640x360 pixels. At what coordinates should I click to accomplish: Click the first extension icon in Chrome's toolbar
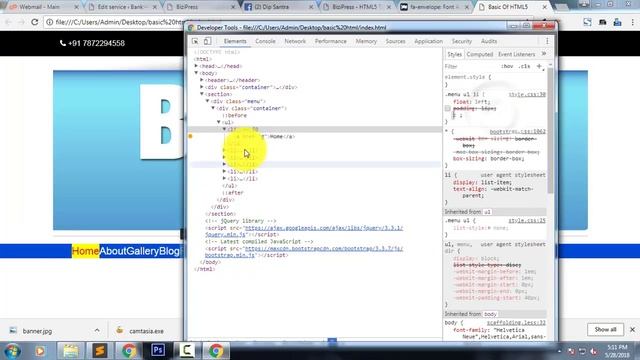(x=587, y=22)
